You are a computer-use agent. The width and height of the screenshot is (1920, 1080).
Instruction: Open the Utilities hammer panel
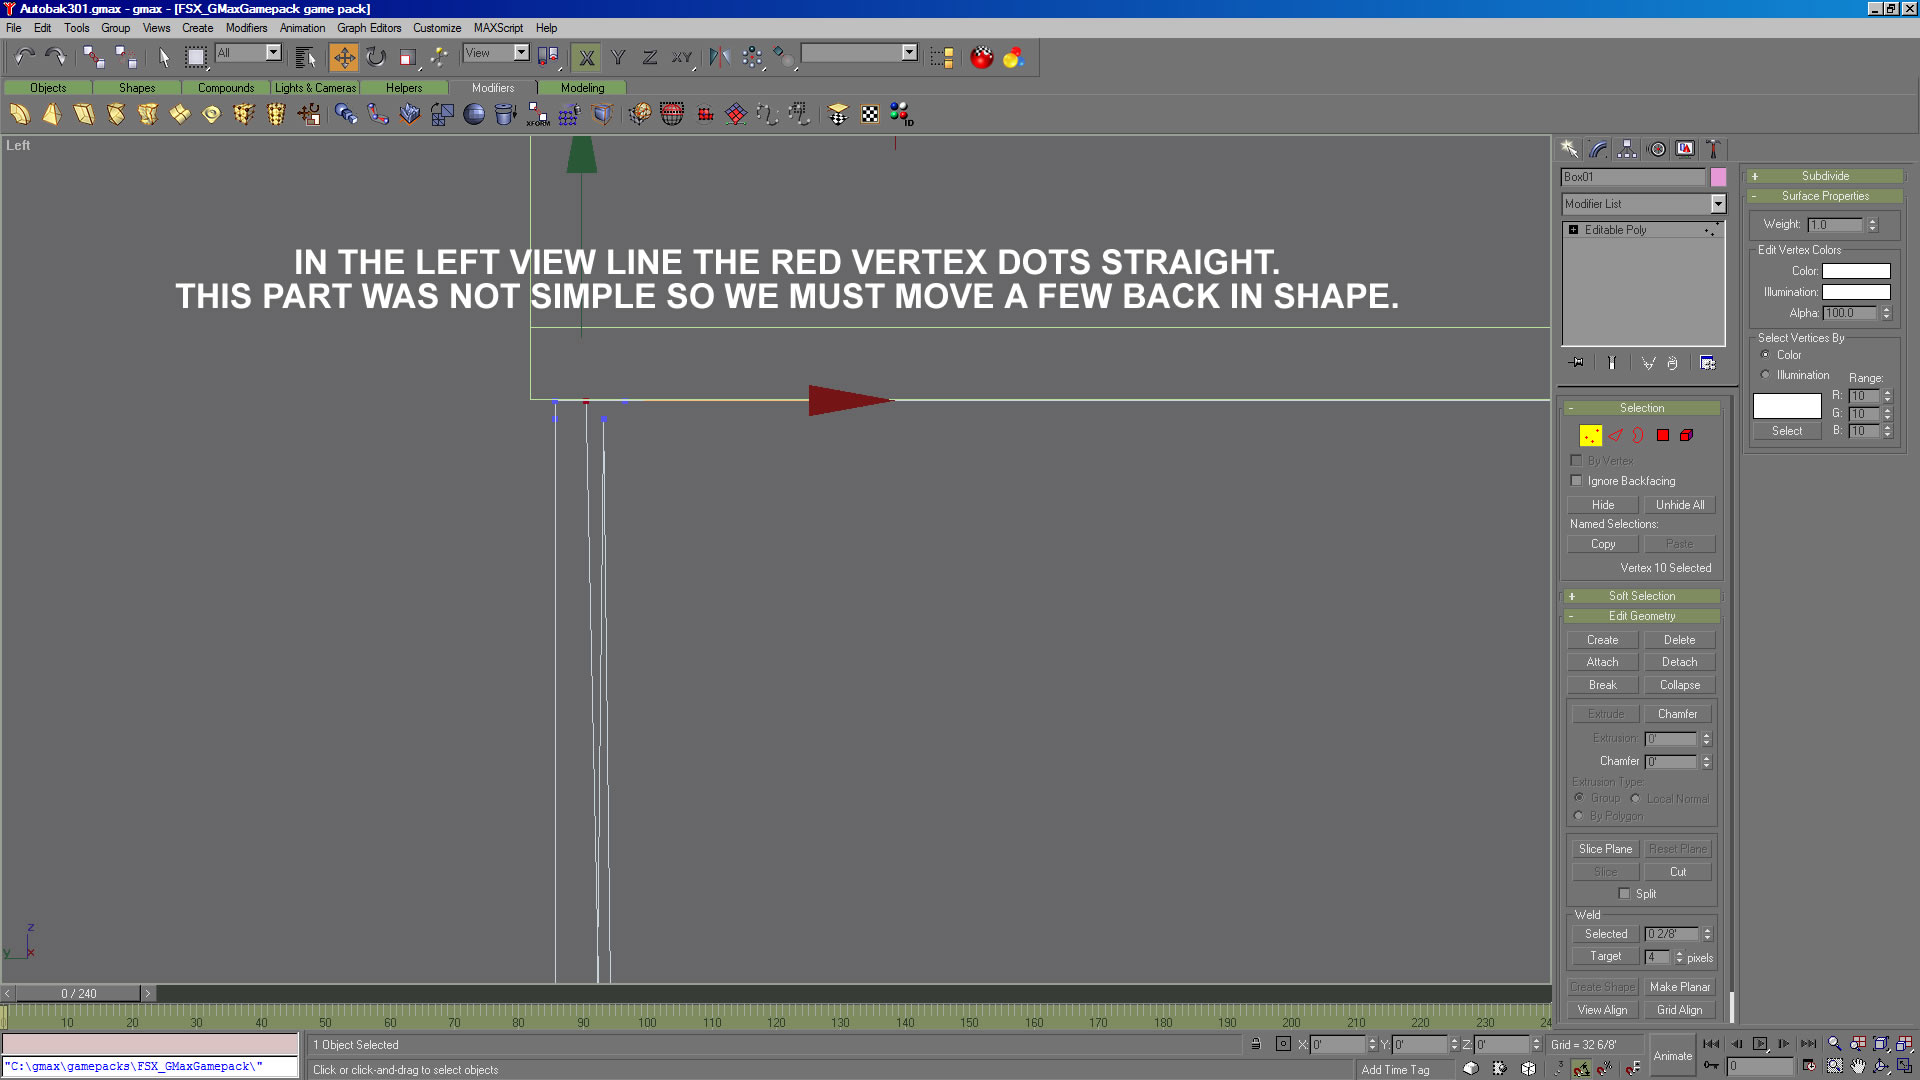[x=1713, y=149]
